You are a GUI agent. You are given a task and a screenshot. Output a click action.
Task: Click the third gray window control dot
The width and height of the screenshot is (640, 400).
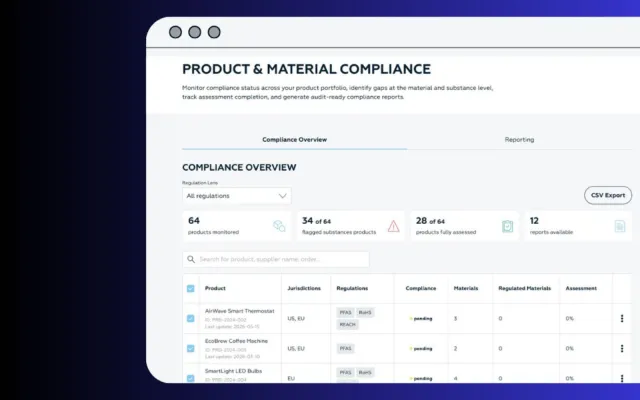coord(214,32)
